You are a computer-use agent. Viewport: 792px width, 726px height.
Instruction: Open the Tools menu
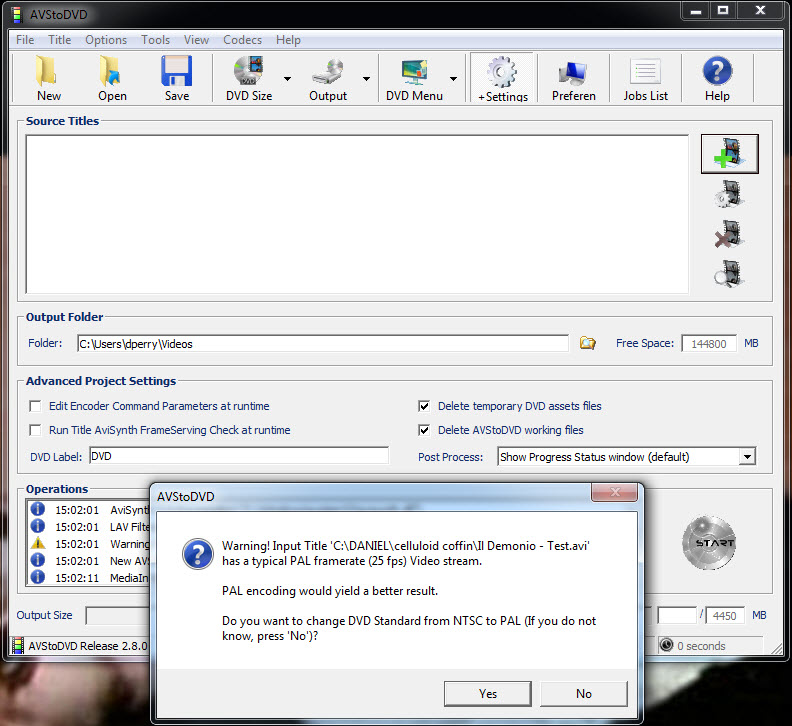click(x=155, y=40)
